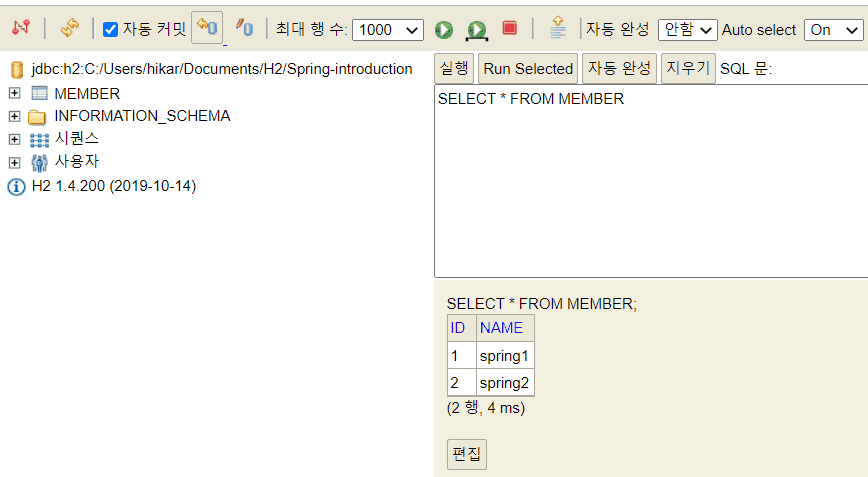Open the Auto select On dropdown
This screenshot has height=477, width=868.
pyautogui.click(x=833, y=30)
